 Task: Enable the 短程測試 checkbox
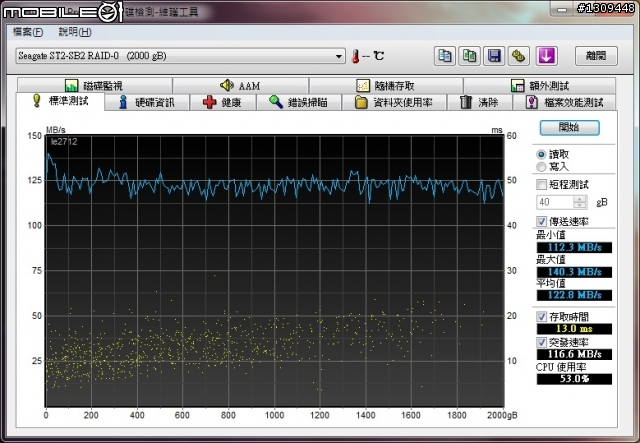coord(542,185)
